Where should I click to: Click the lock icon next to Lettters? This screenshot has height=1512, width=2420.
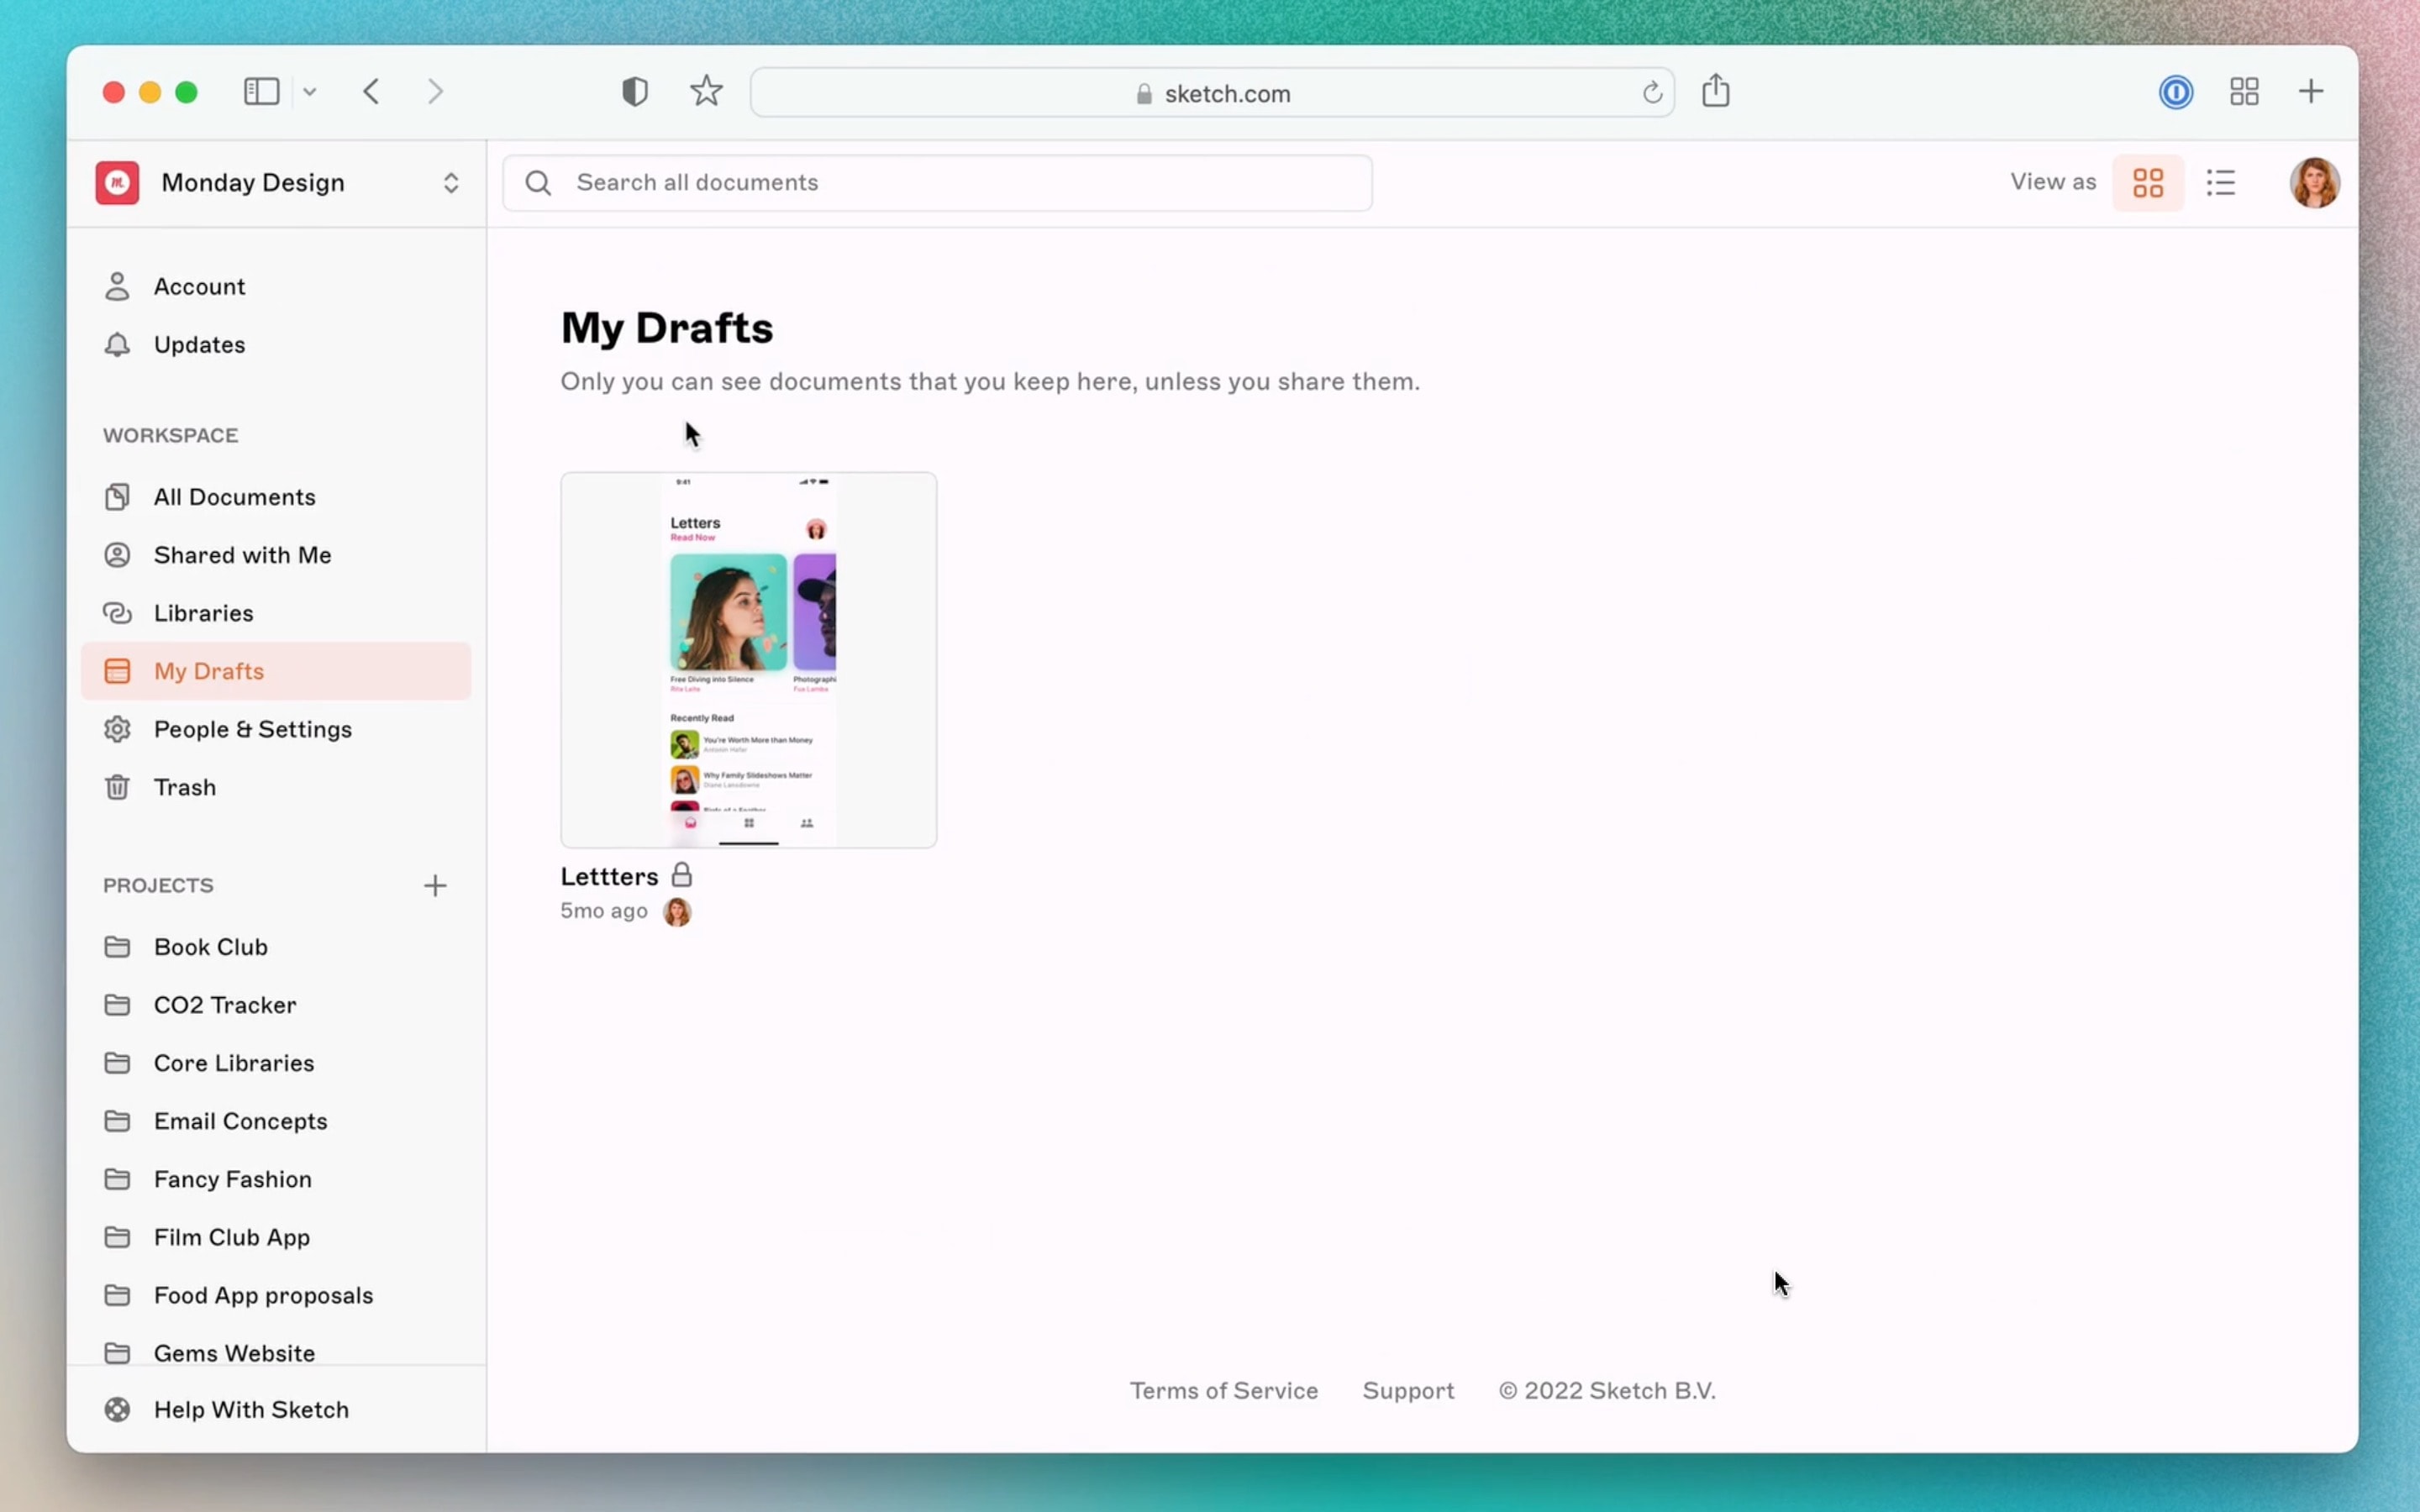(x=681, y=875)
